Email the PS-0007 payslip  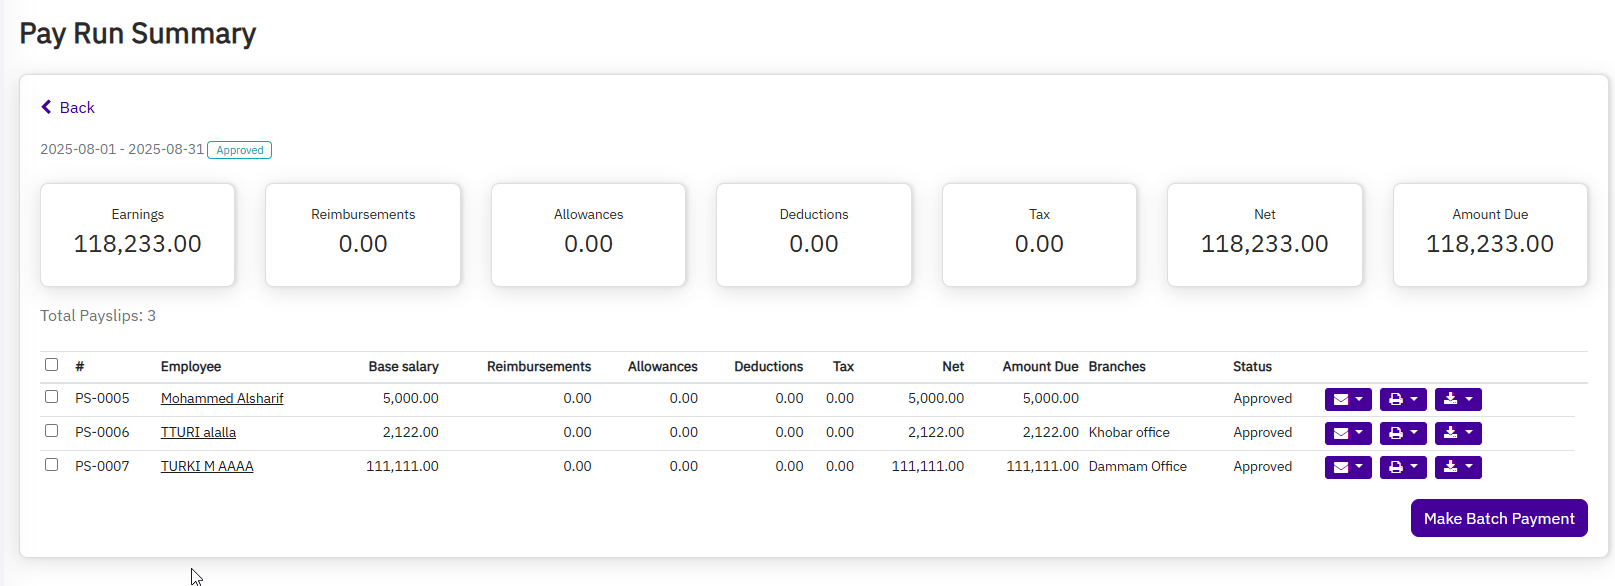tap(1347, 467)
